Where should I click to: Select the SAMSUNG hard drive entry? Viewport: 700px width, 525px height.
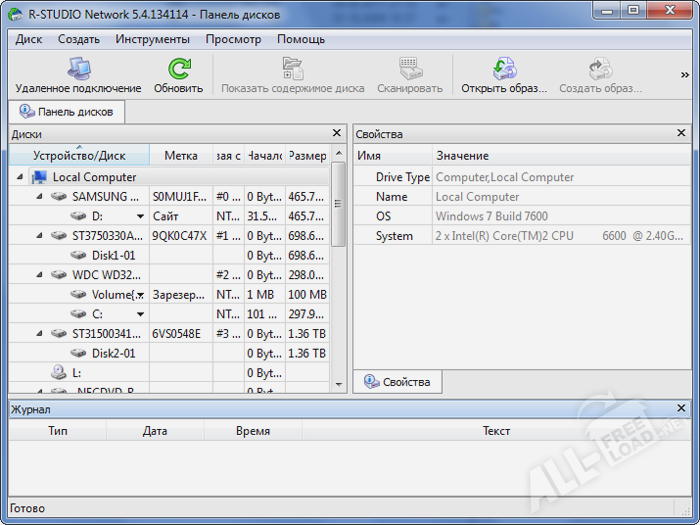click(105, 196)
